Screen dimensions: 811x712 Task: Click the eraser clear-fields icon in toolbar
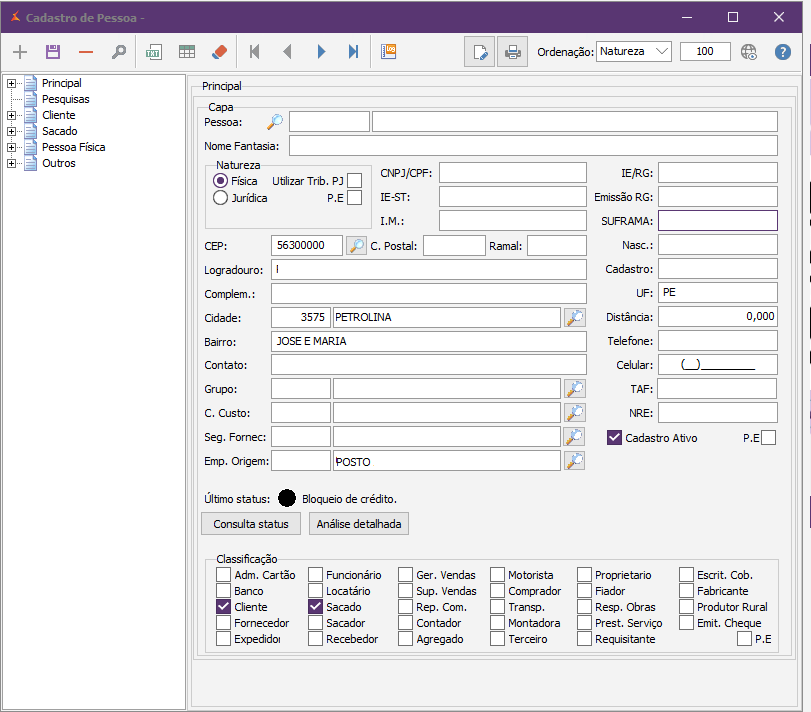pos(220,52)
